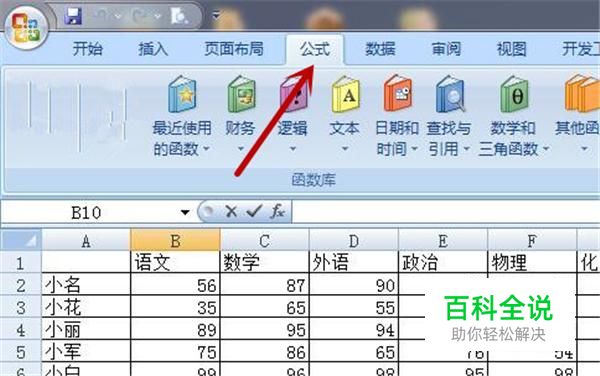Open the Office button menu

click(x=26, y=28)
